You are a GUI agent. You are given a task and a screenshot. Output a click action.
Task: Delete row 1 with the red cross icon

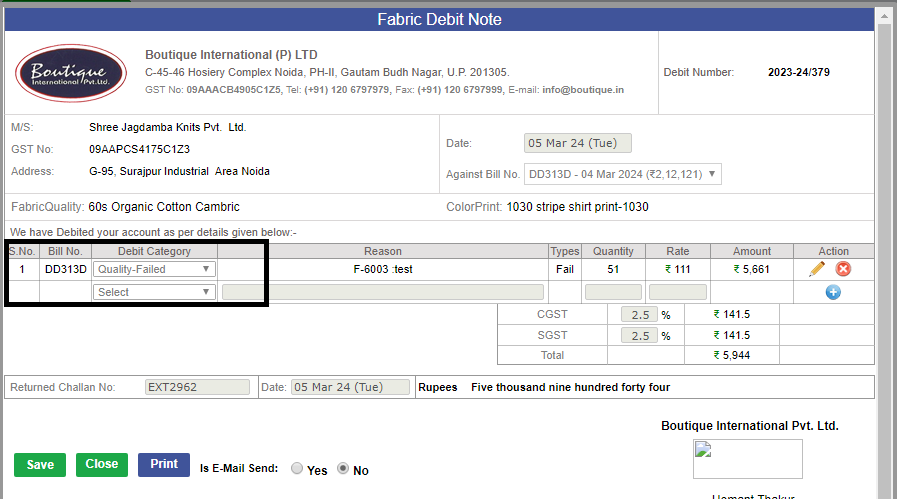(x=843, y=269)
